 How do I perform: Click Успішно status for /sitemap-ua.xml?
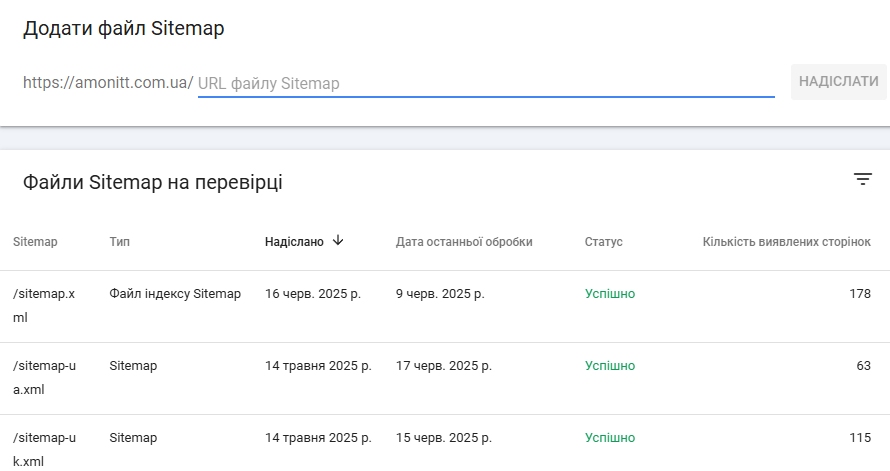point(610,366)
